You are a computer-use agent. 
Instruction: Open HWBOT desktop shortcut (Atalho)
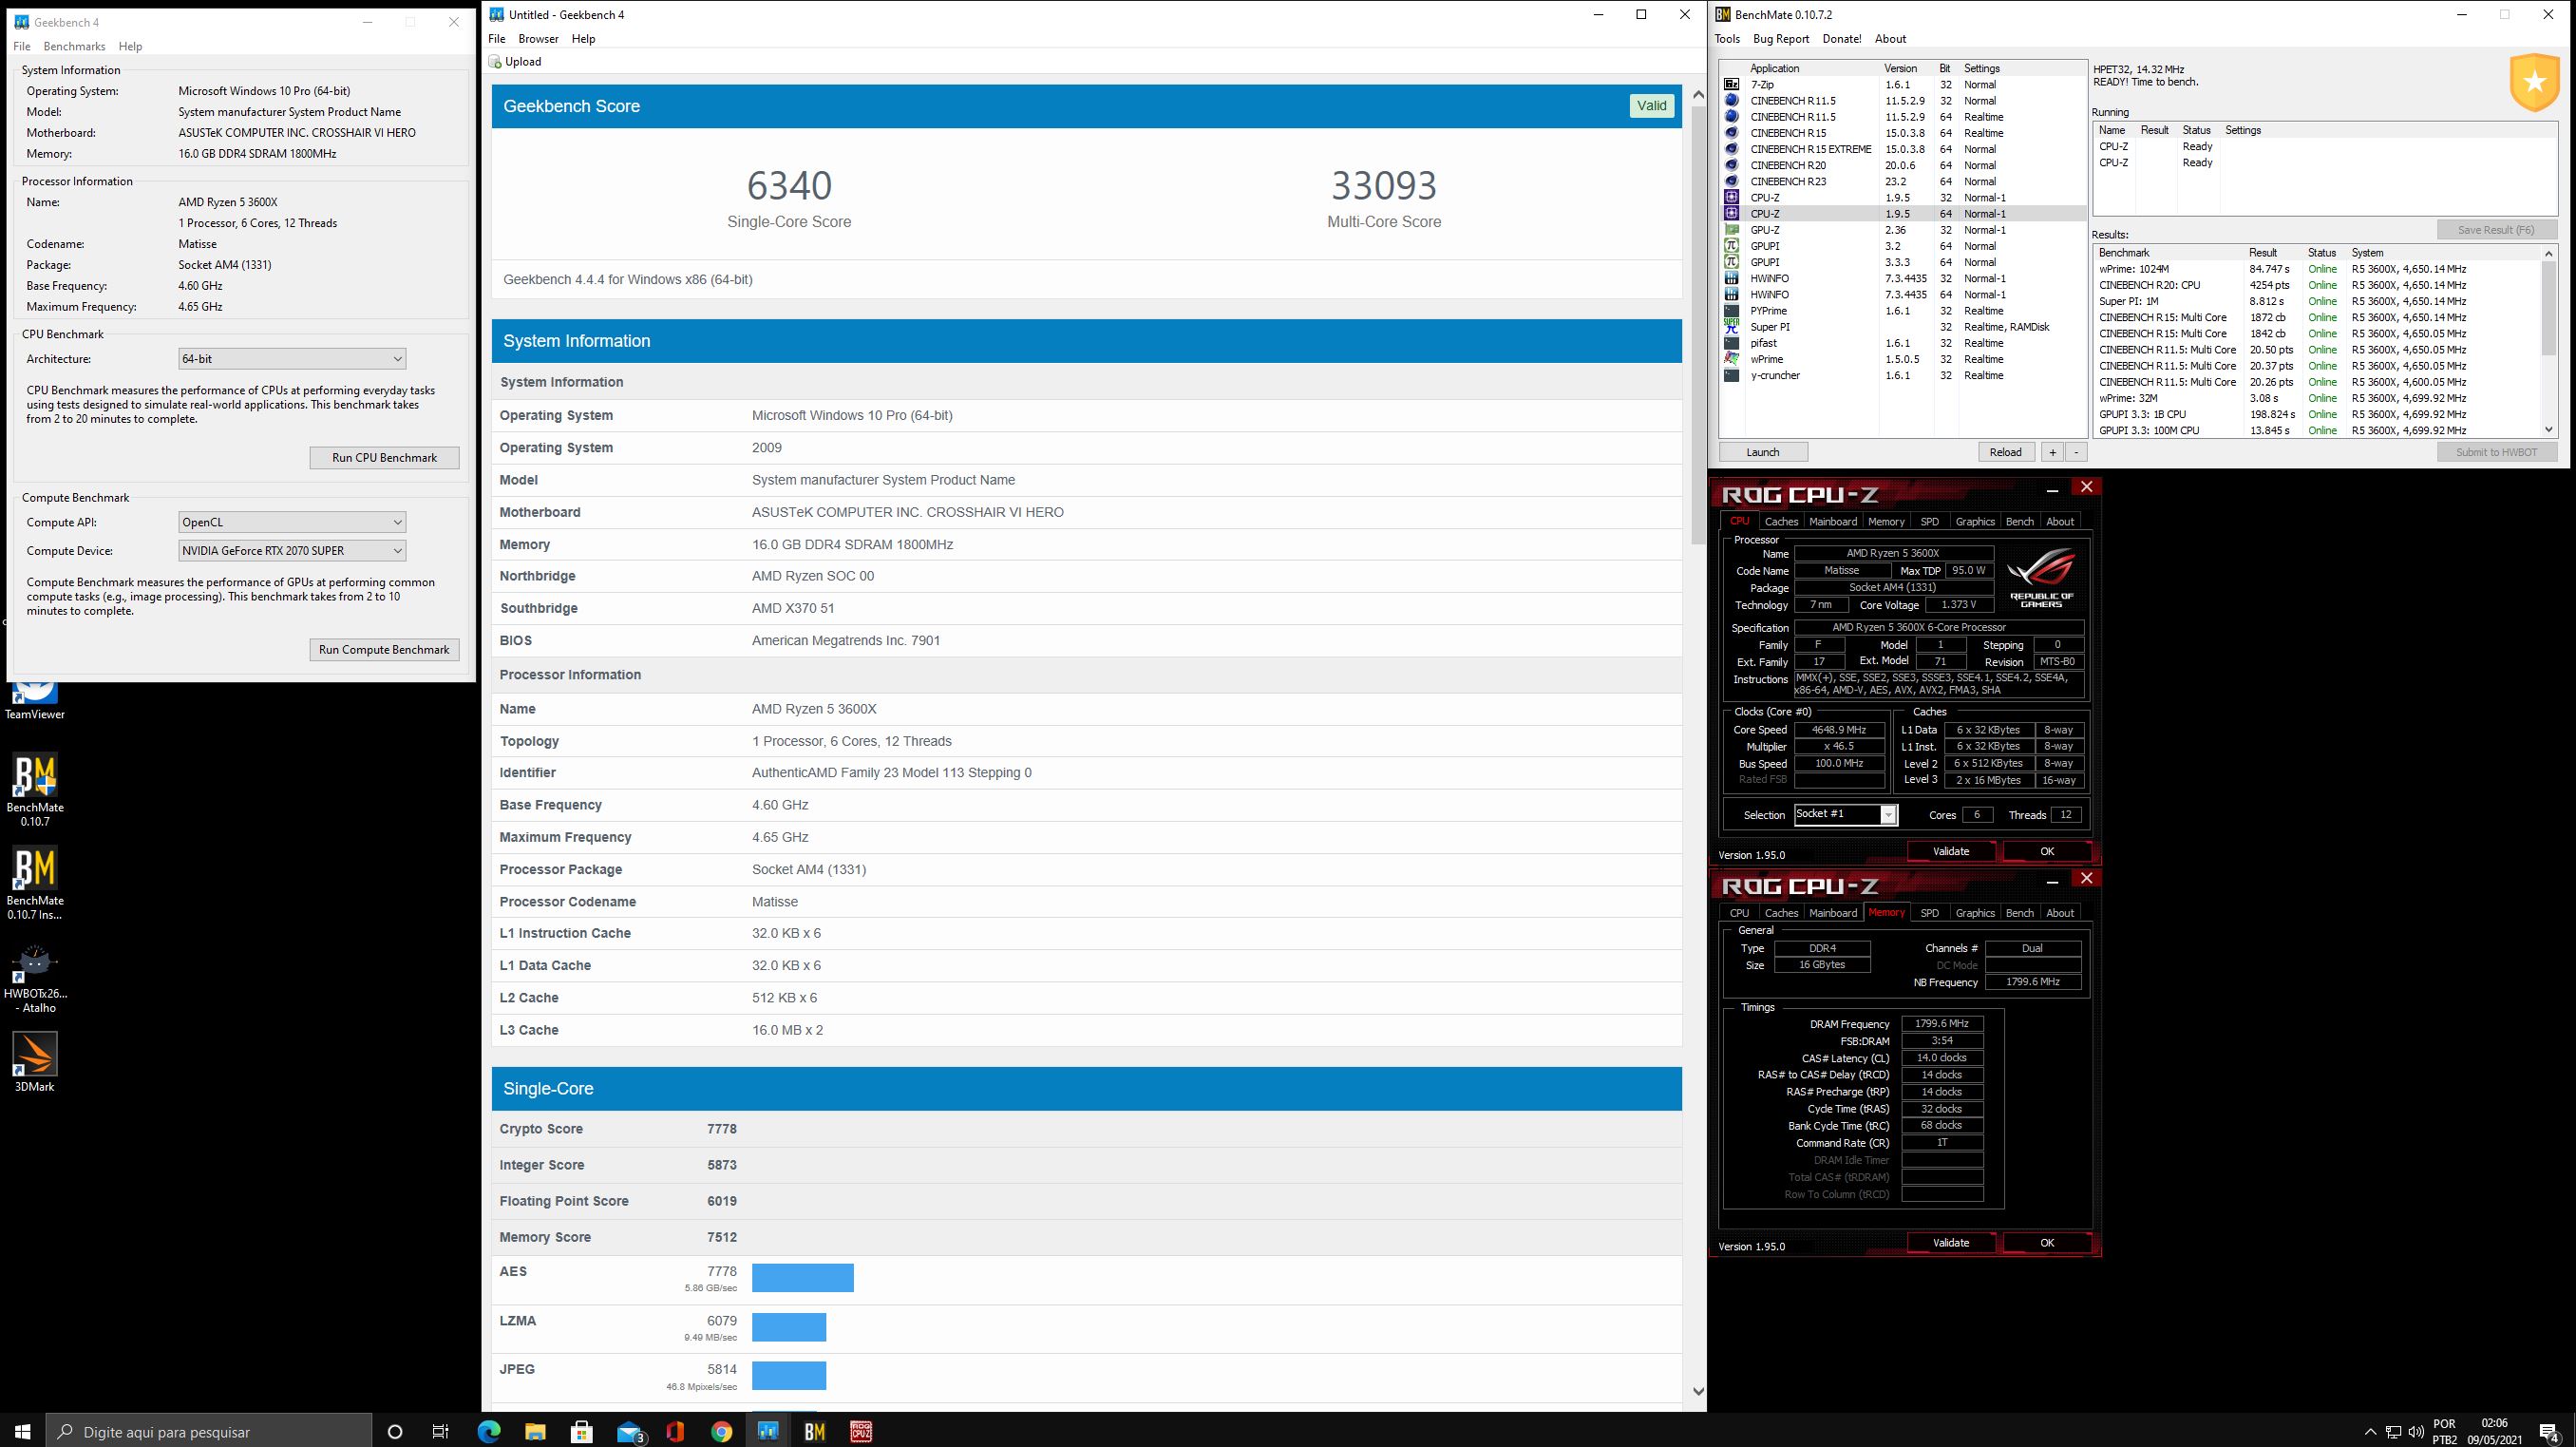(35, 978)
